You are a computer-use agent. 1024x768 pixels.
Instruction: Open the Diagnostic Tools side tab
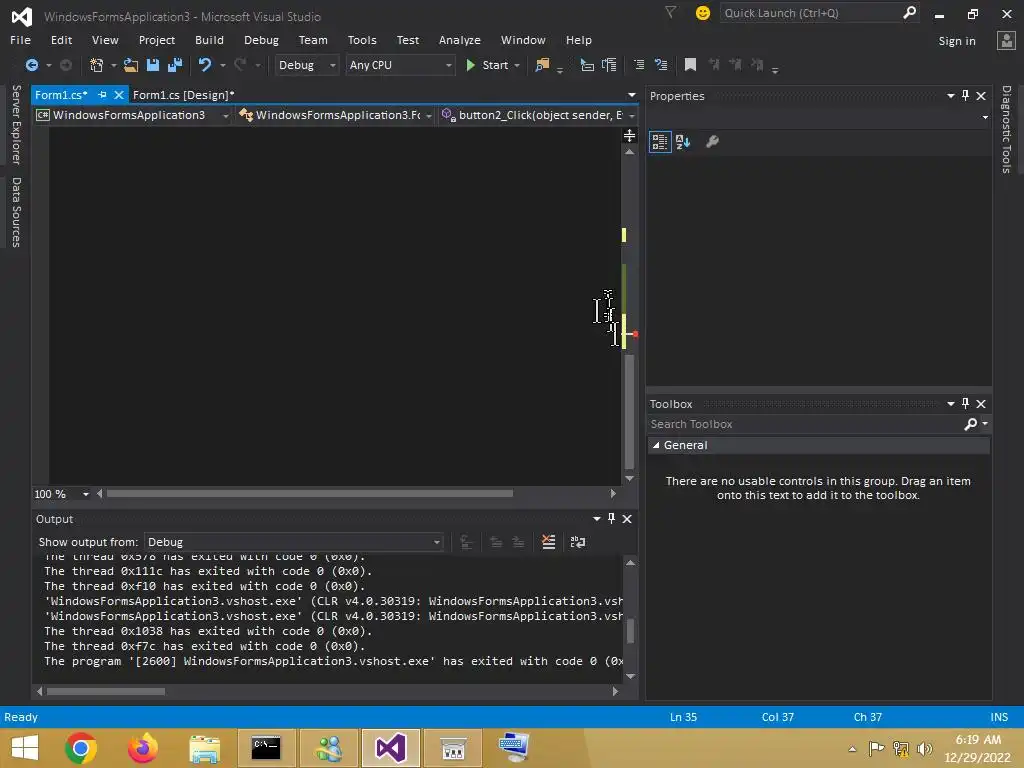1006,129
